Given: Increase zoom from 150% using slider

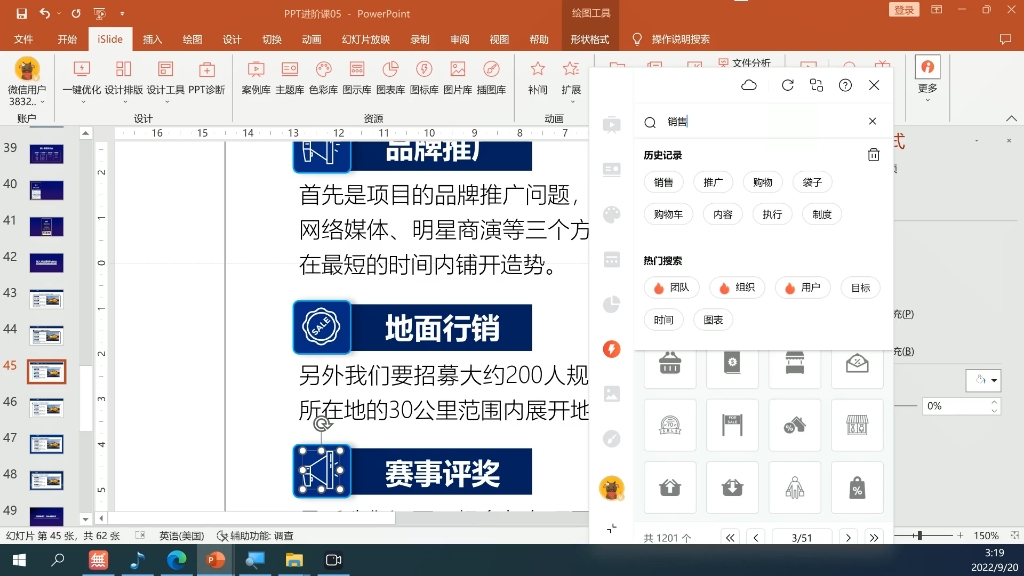Looking at the screenshot, I should click(962, 535).
